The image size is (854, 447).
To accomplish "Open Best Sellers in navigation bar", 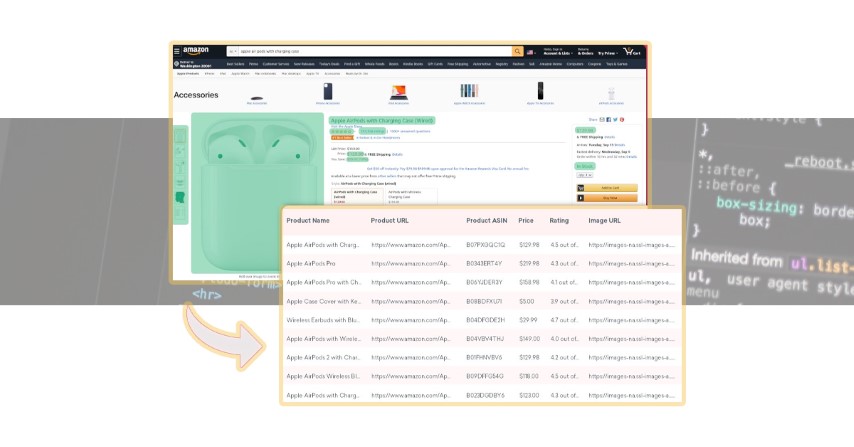I will click(235, 64).
